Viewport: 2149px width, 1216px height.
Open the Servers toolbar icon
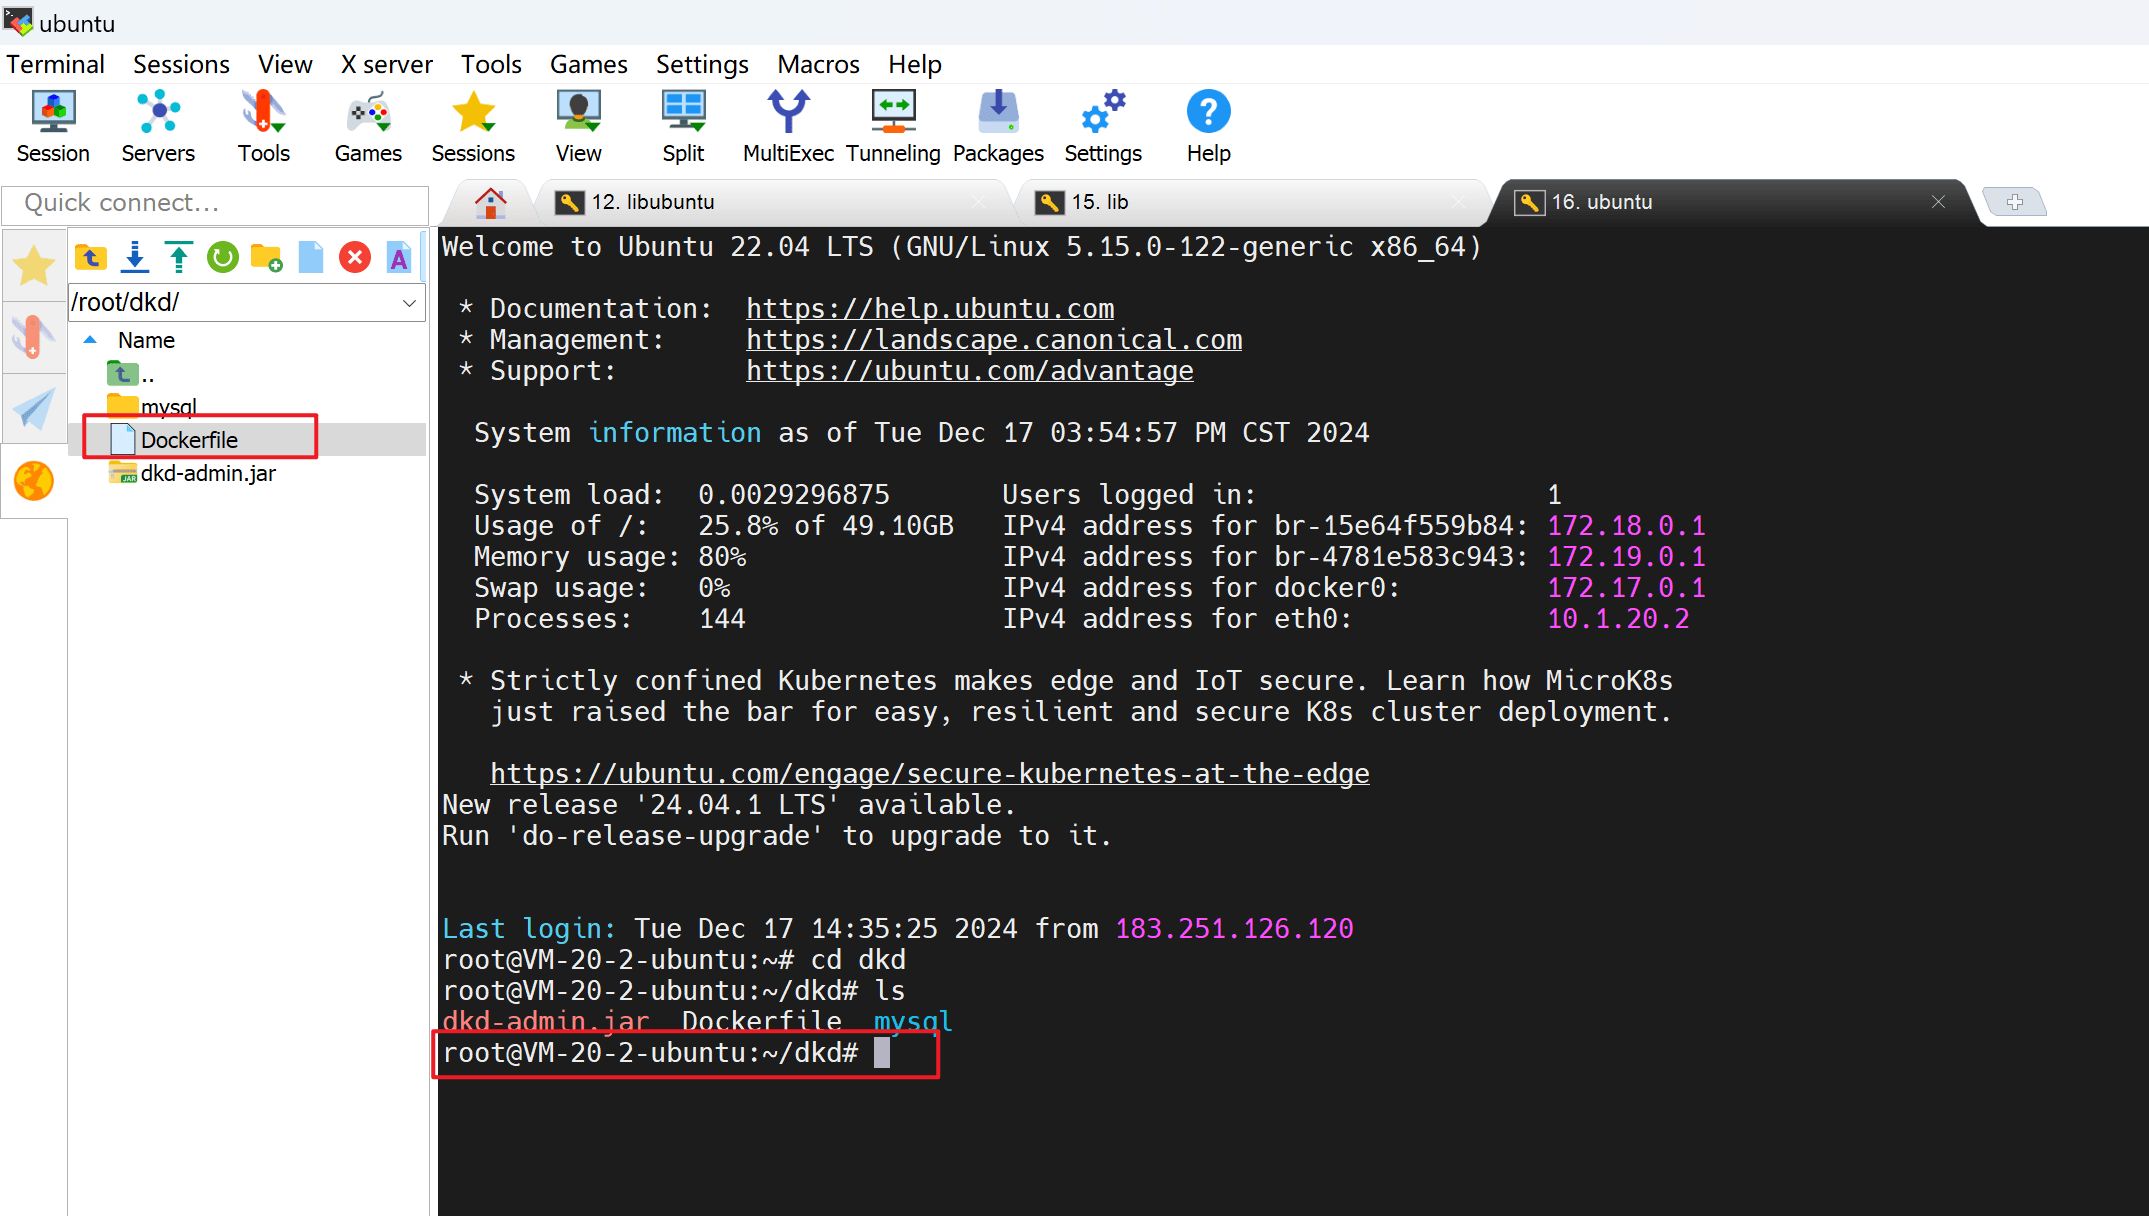[x=158, y=126]
